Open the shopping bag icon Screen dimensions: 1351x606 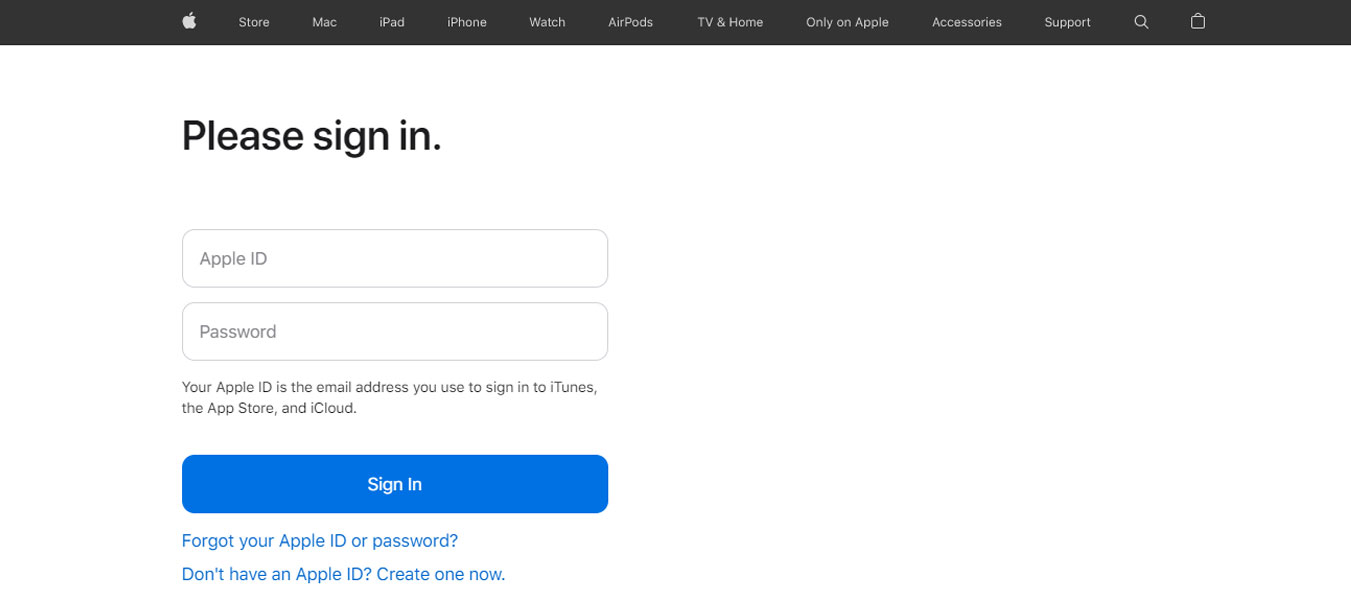tap(1198, 21)
